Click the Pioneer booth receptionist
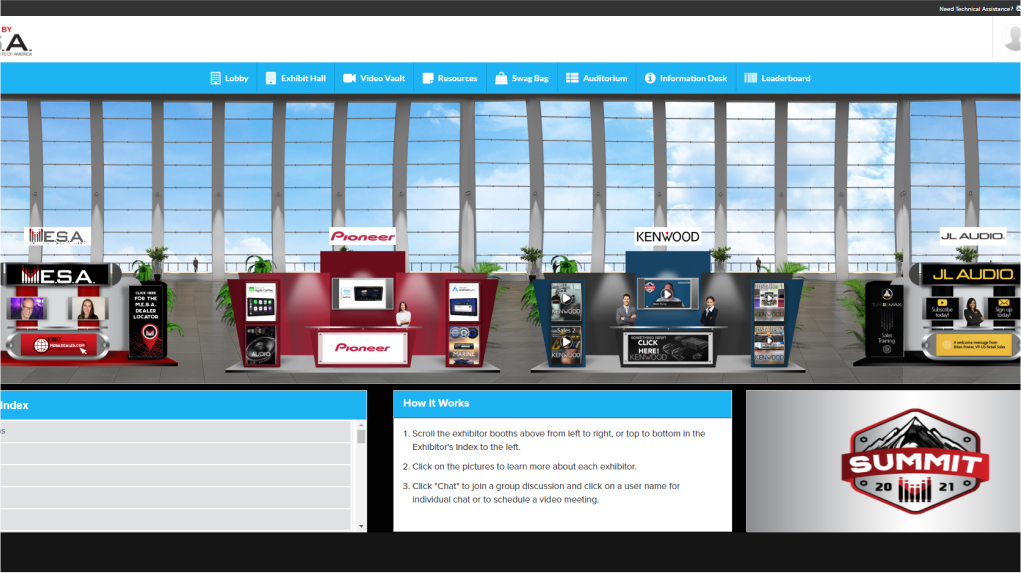Image resolution: width=1021 pixels, height=573 pixels. 404,314
